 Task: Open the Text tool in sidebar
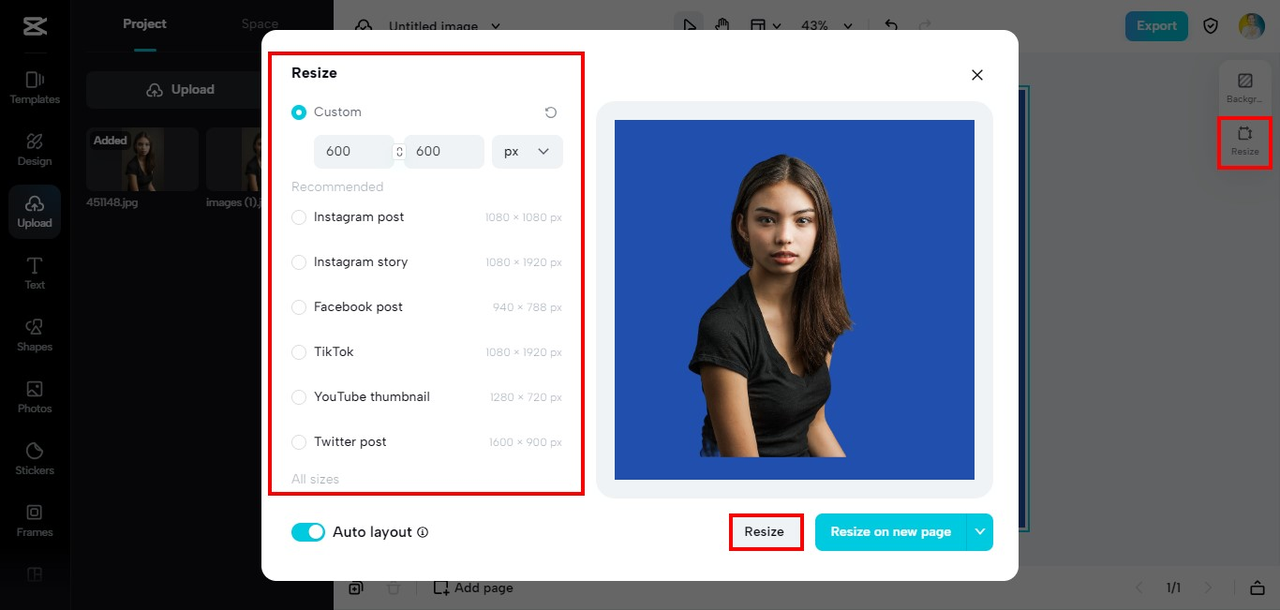(x=34, y=273)
